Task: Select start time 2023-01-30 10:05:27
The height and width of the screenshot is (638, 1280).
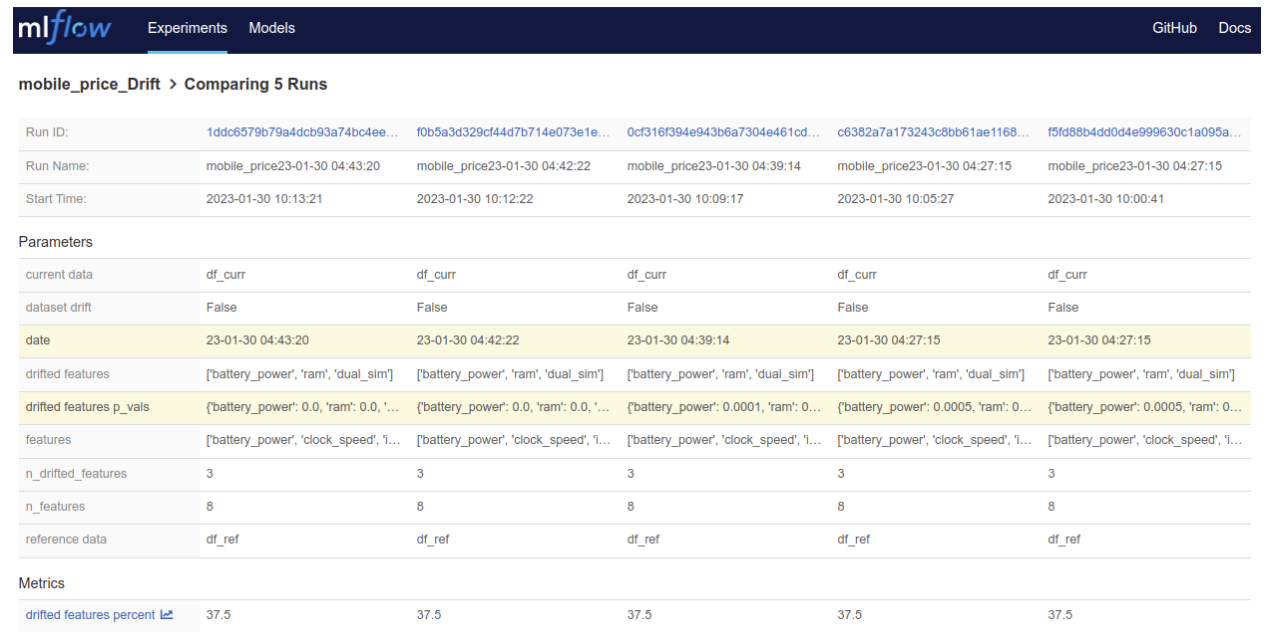Action: pyautogui.click(x=896, y=199)
